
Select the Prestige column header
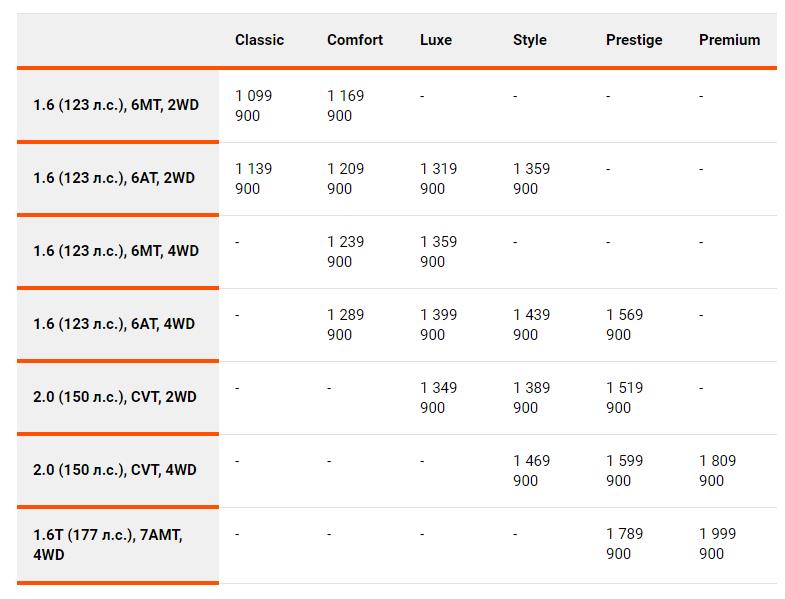pyautogui.click(x=634, y=40)
